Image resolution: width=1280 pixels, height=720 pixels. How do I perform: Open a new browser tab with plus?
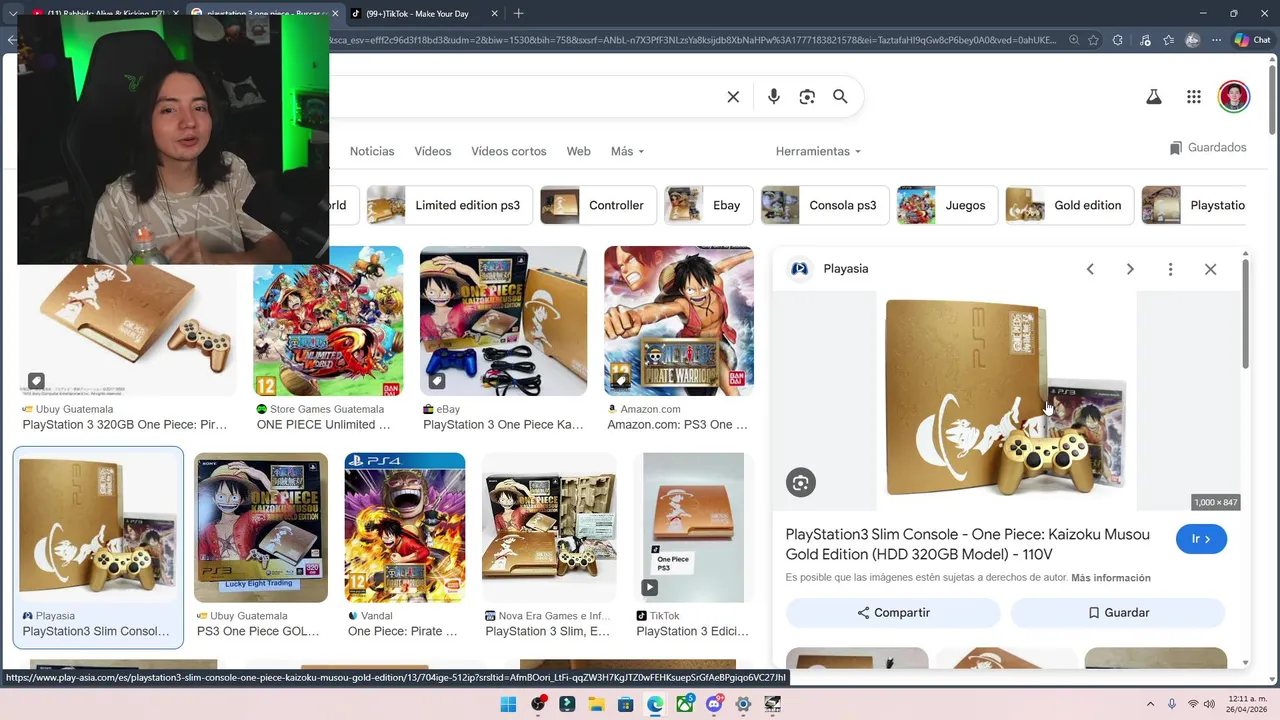pyautogui.click(x=518, y=14)
